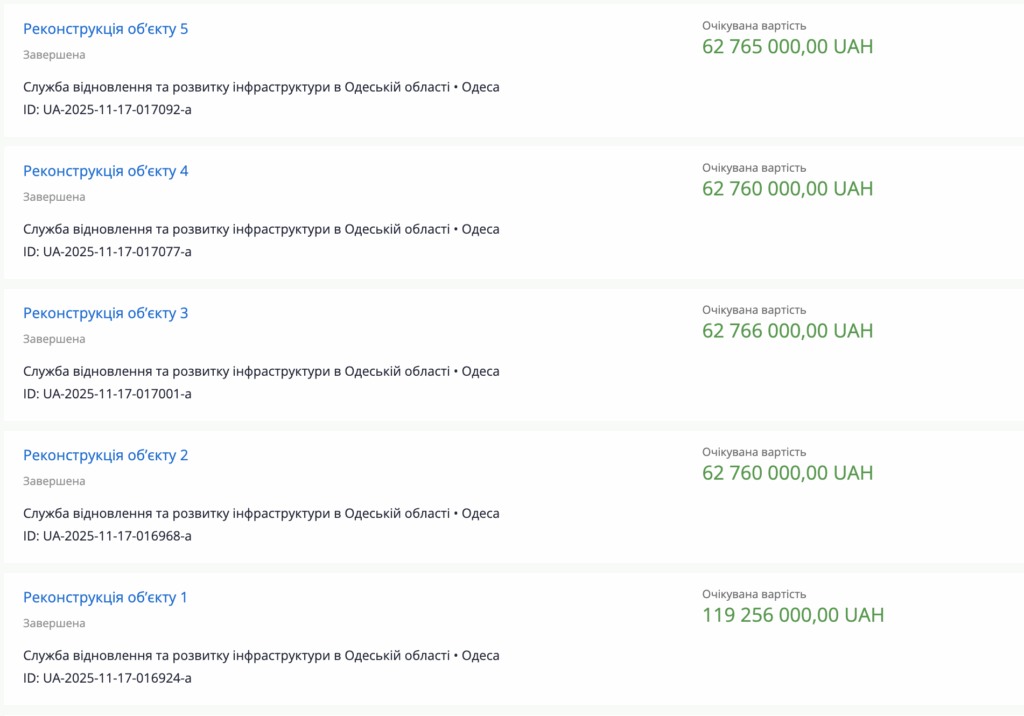Viewport: 1024px width, 716px height.
Task: Click the 62 765 000,00 UAH amount
Action: click(x=787, y=47)
